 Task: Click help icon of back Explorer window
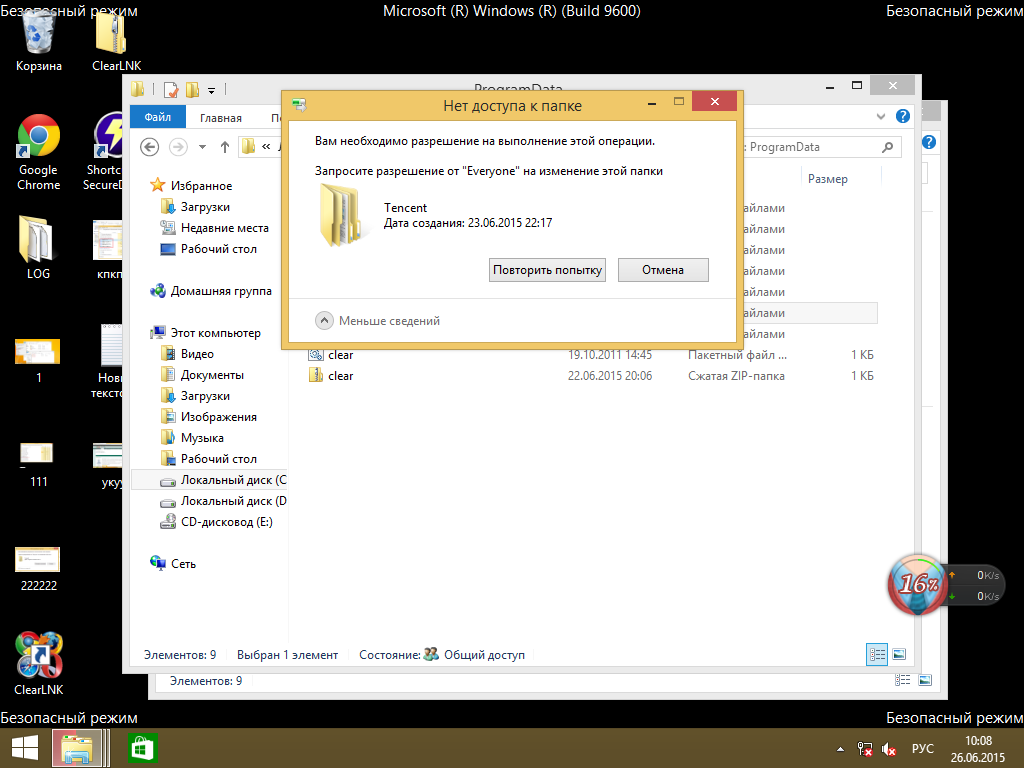pos(929,142)
